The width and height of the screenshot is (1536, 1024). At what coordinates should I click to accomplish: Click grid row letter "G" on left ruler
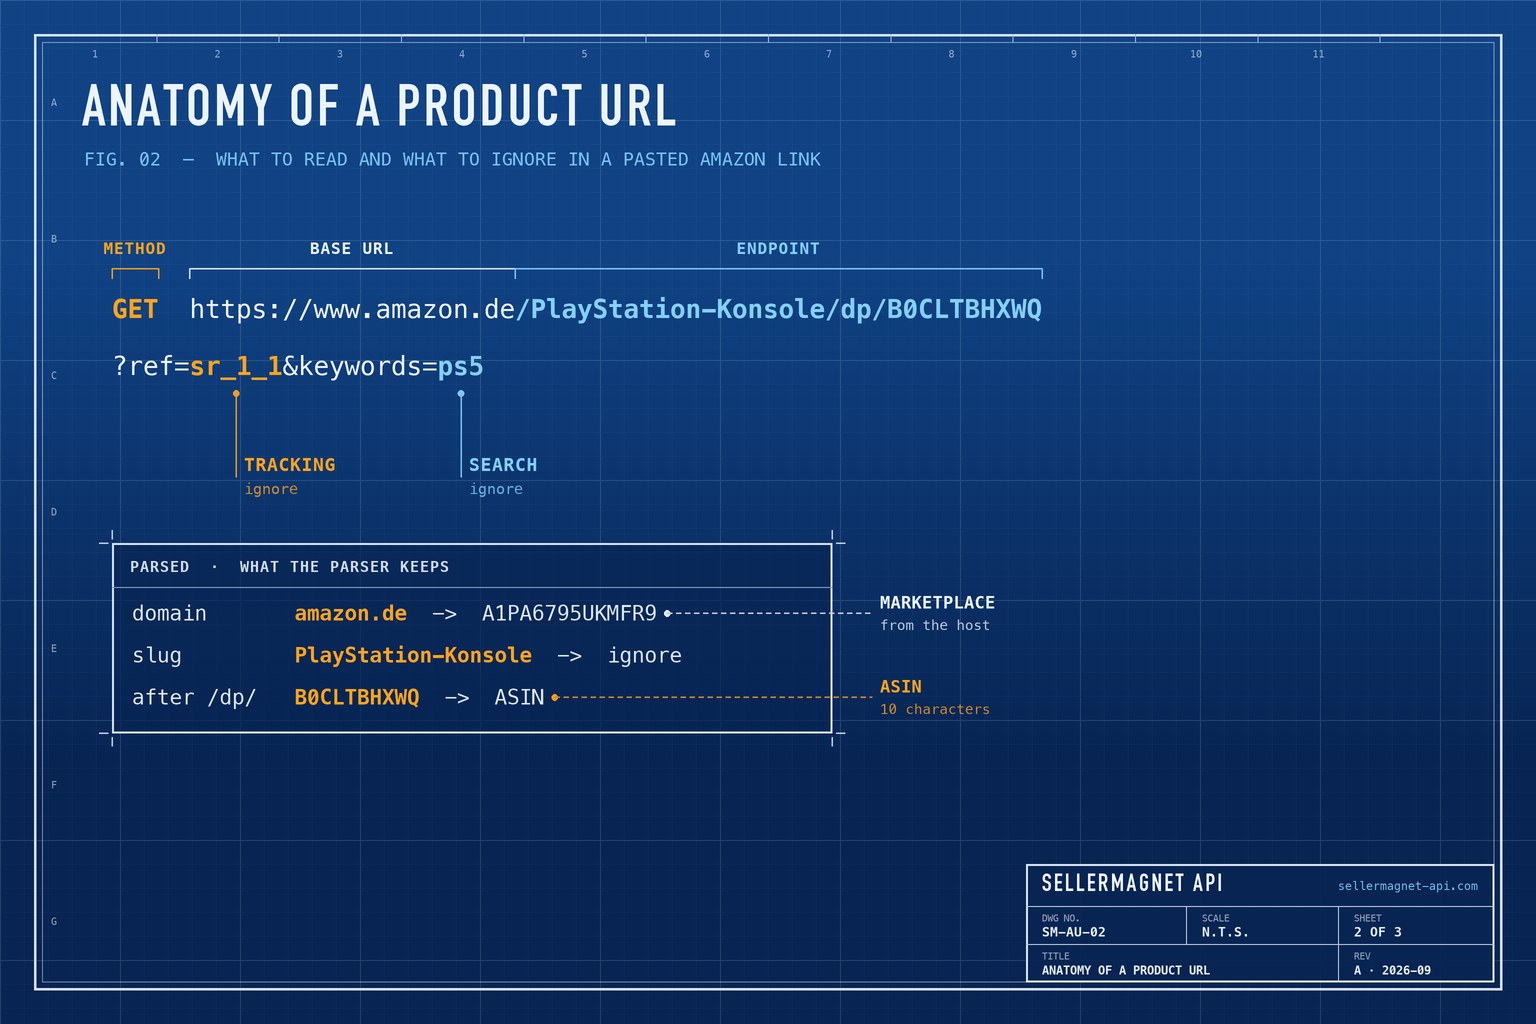point(54,922)
